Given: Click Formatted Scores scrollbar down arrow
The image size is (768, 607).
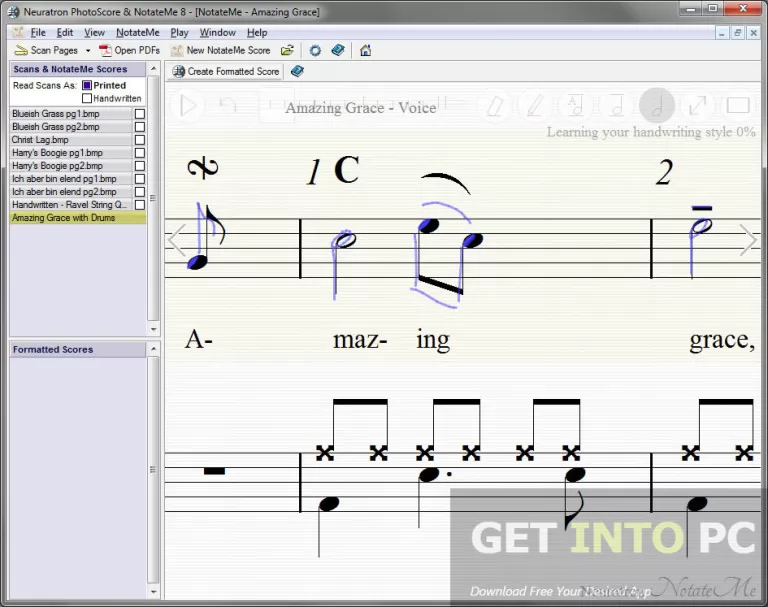Looking at the screenshot, I should pyautogui.click(x=153, y=592).
